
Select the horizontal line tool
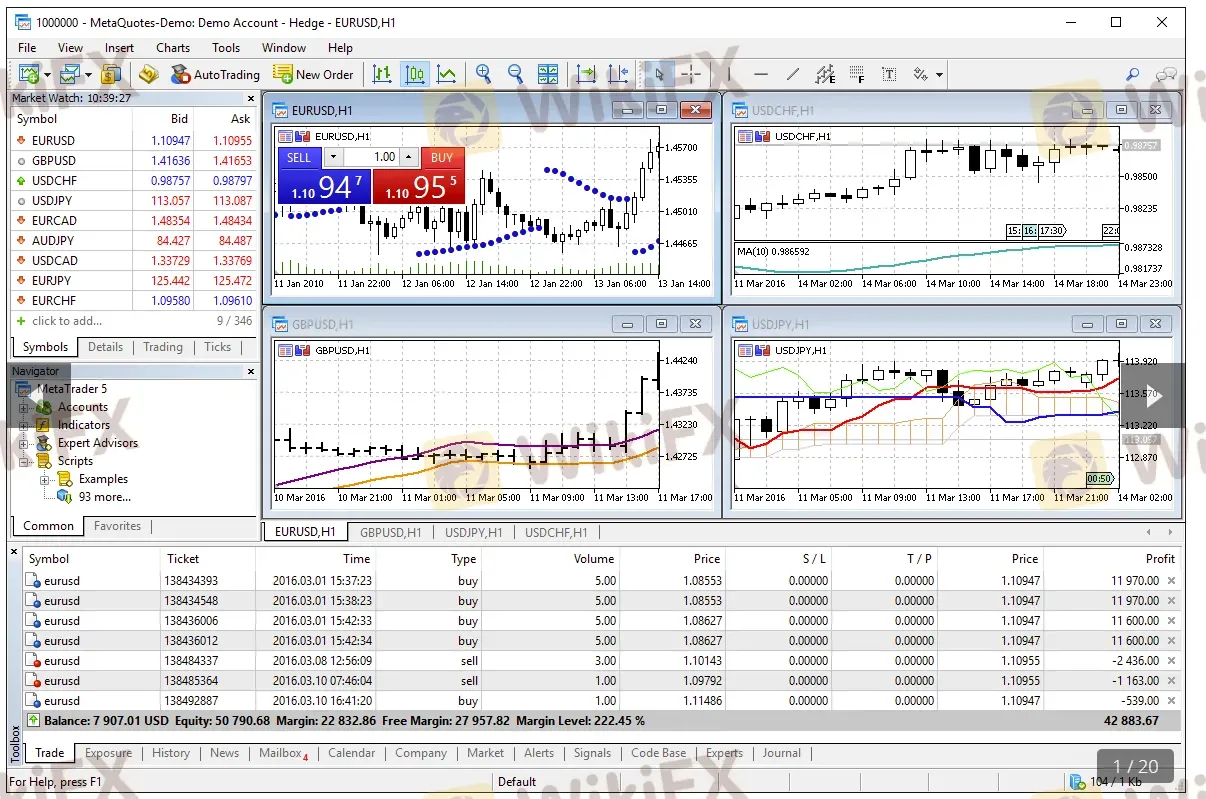(x=761, y=74)
